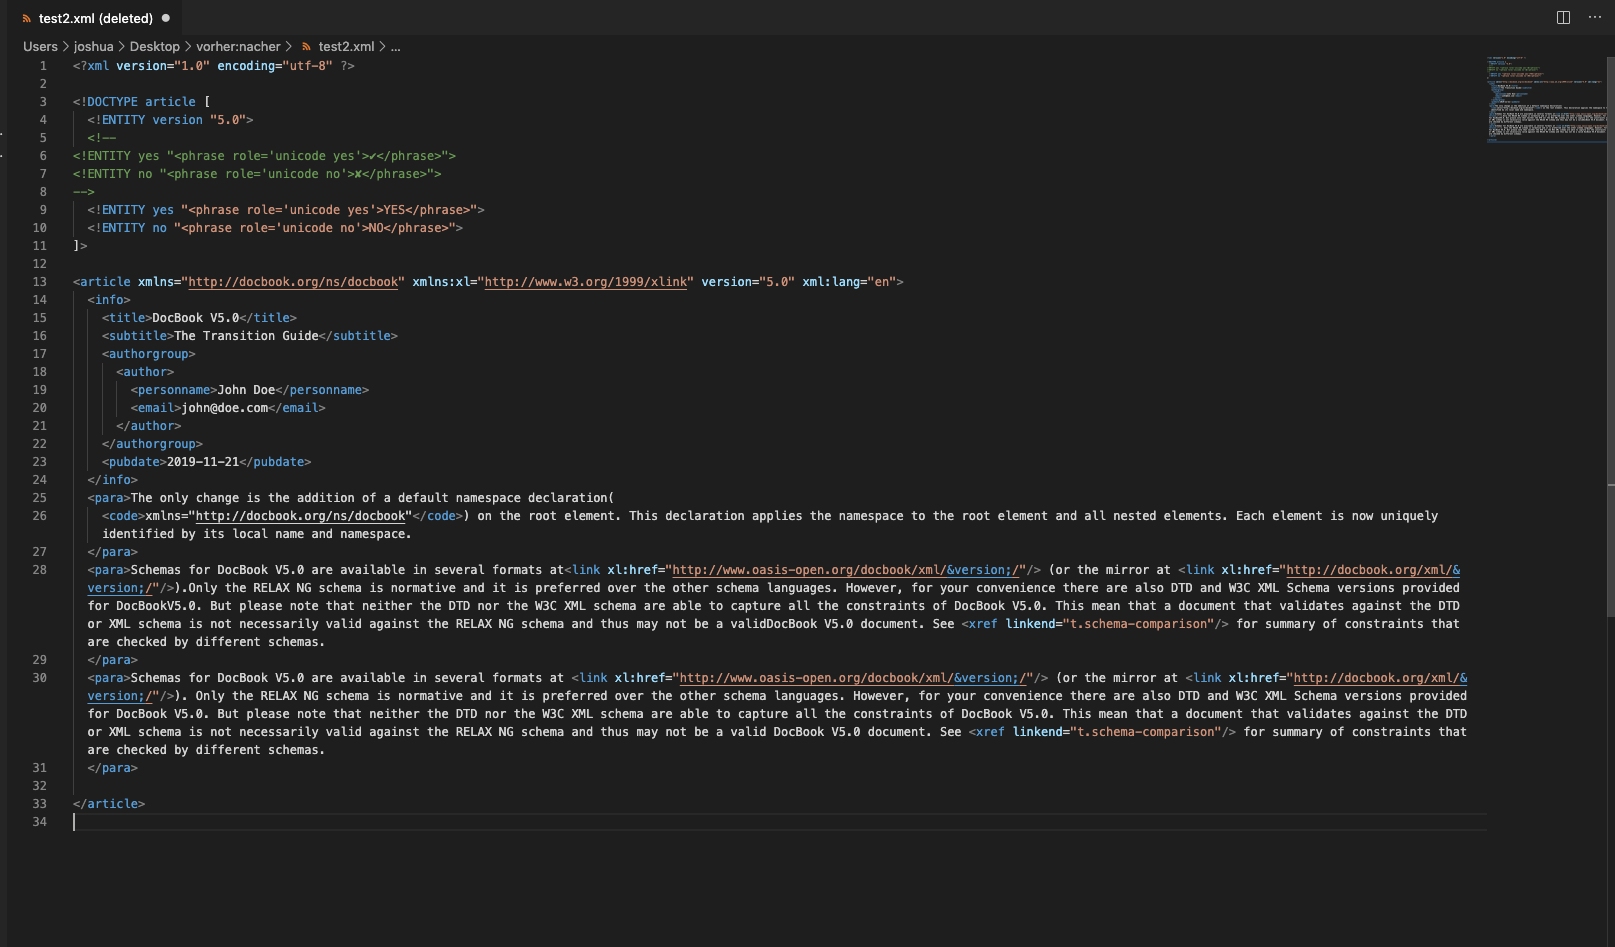Click line number 34 in the gutter

coord(39,822)
